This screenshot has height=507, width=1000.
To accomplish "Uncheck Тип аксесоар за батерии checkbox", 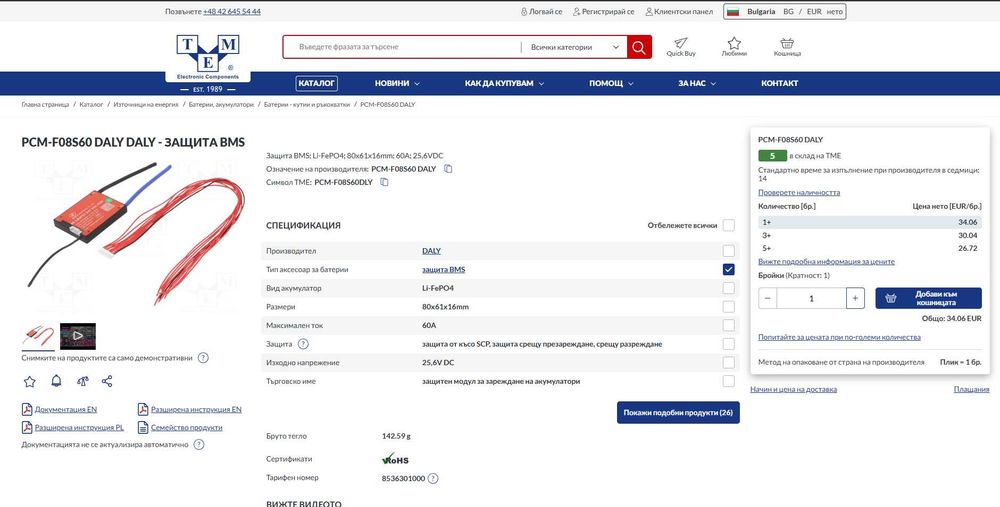I will coord(728,270).
